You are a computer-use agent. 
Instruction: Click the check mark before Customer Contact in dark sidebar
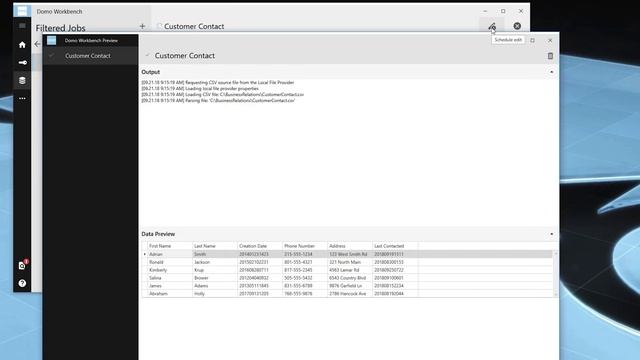[x=51, y=56]
